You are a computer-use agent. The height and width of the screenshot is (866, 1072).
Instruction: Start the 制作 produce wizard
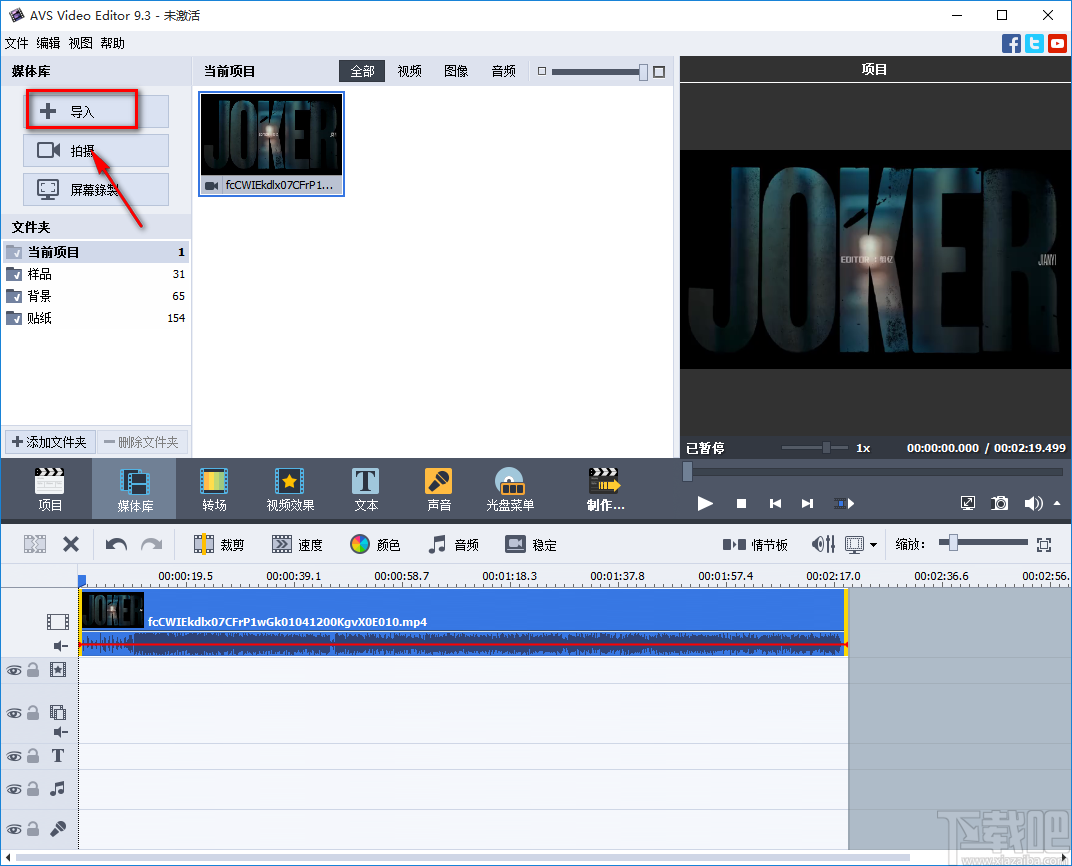tap(605, 489)
